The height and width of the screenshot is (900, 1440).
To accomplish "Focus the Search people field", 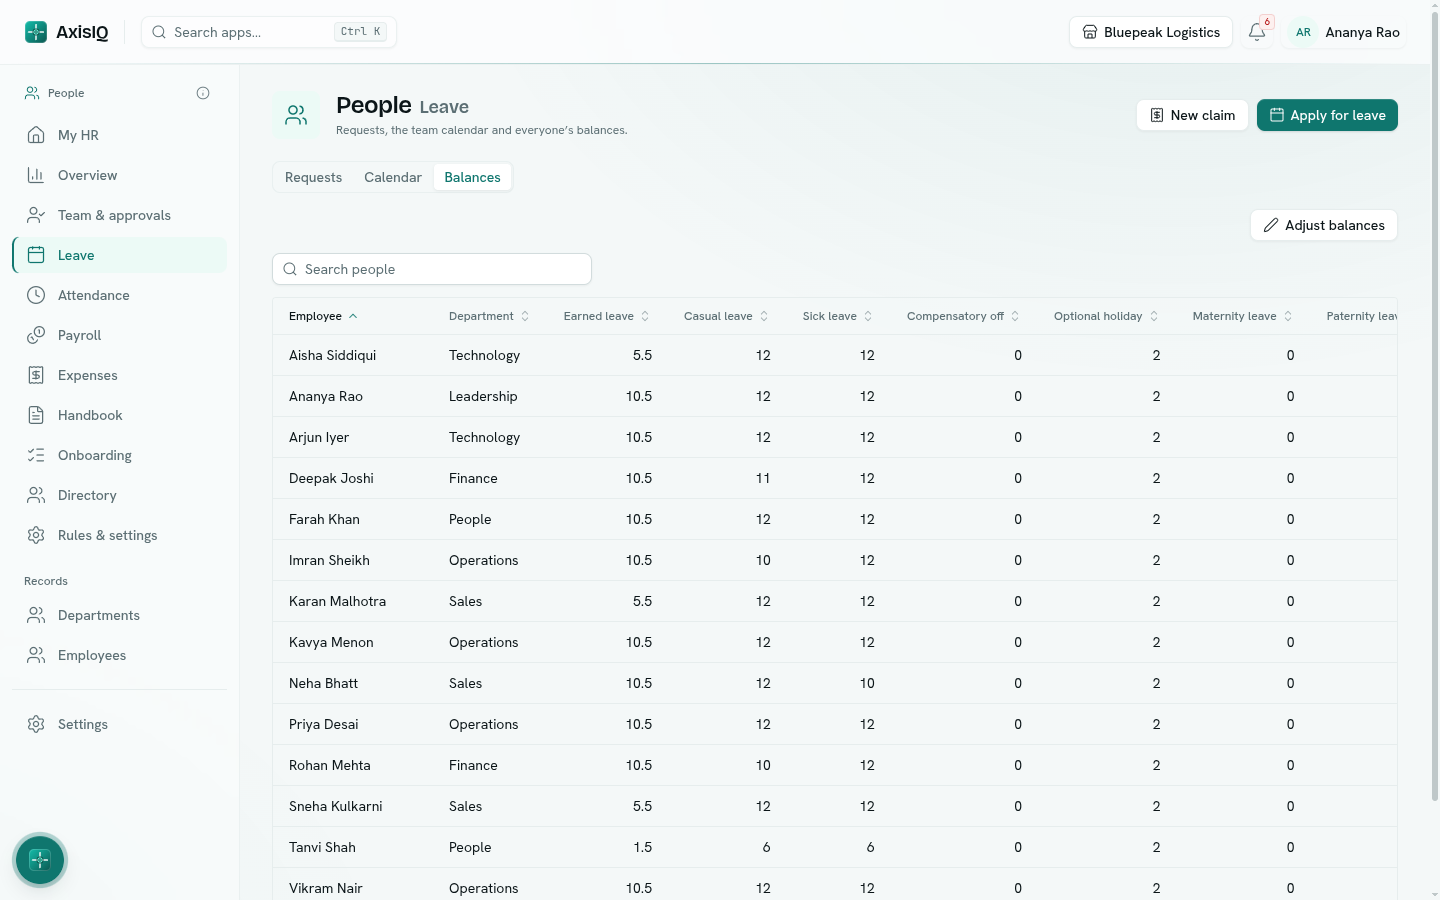I will (x=432, y=269).
